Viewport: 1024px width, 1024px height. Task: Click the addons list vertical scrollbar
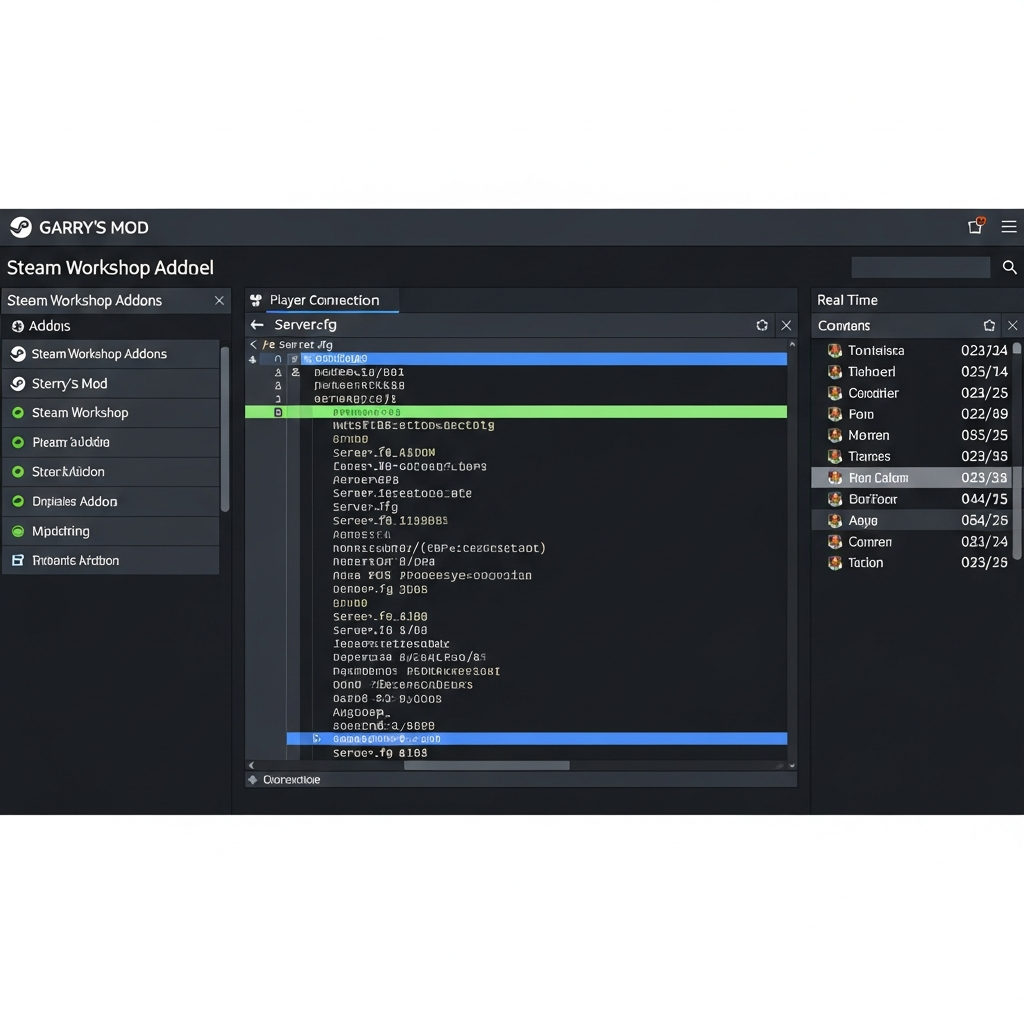(225, 429)
